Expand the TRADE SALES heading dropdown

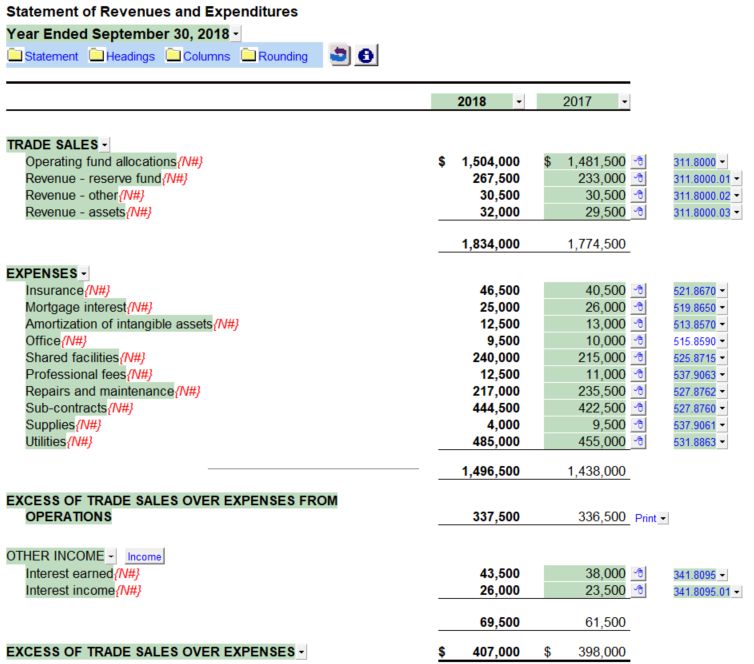point(104,145)
